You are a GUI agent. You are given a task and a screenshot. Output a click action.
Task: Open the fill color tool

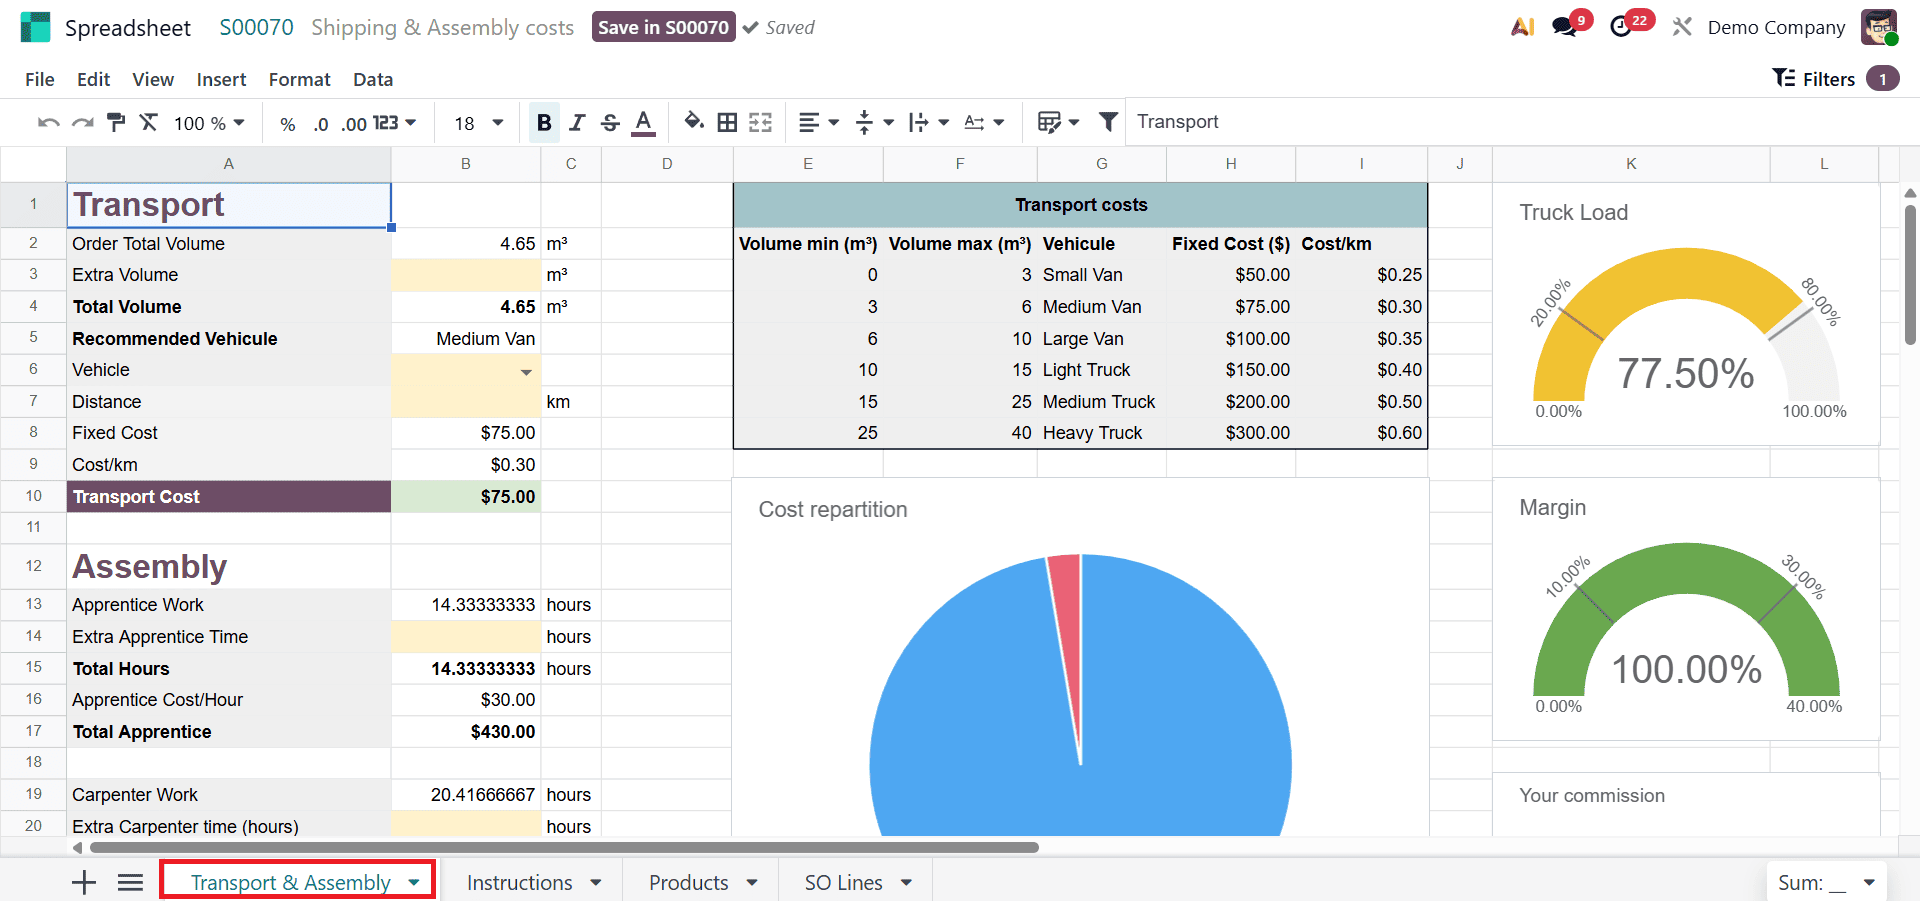(694, 122)
